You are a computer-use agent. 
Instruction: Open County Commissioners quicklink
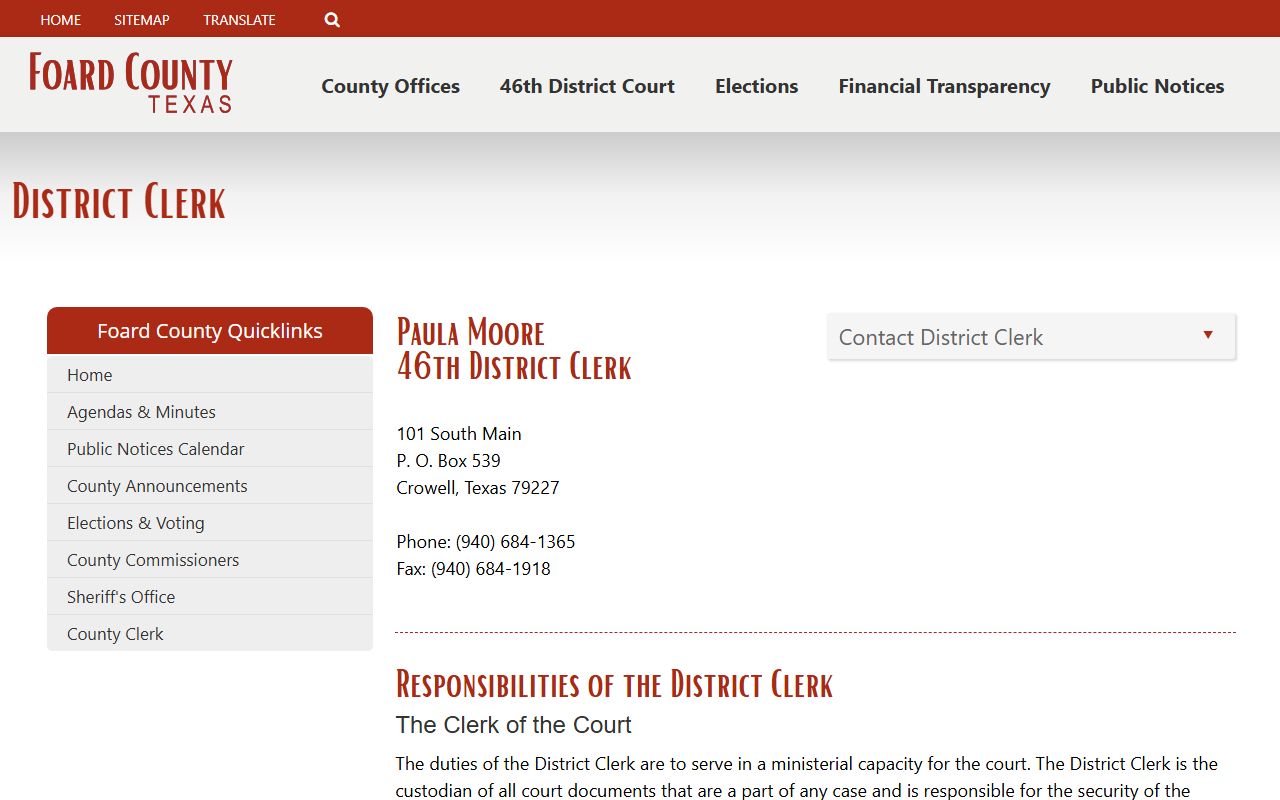(x=210, y=560)
